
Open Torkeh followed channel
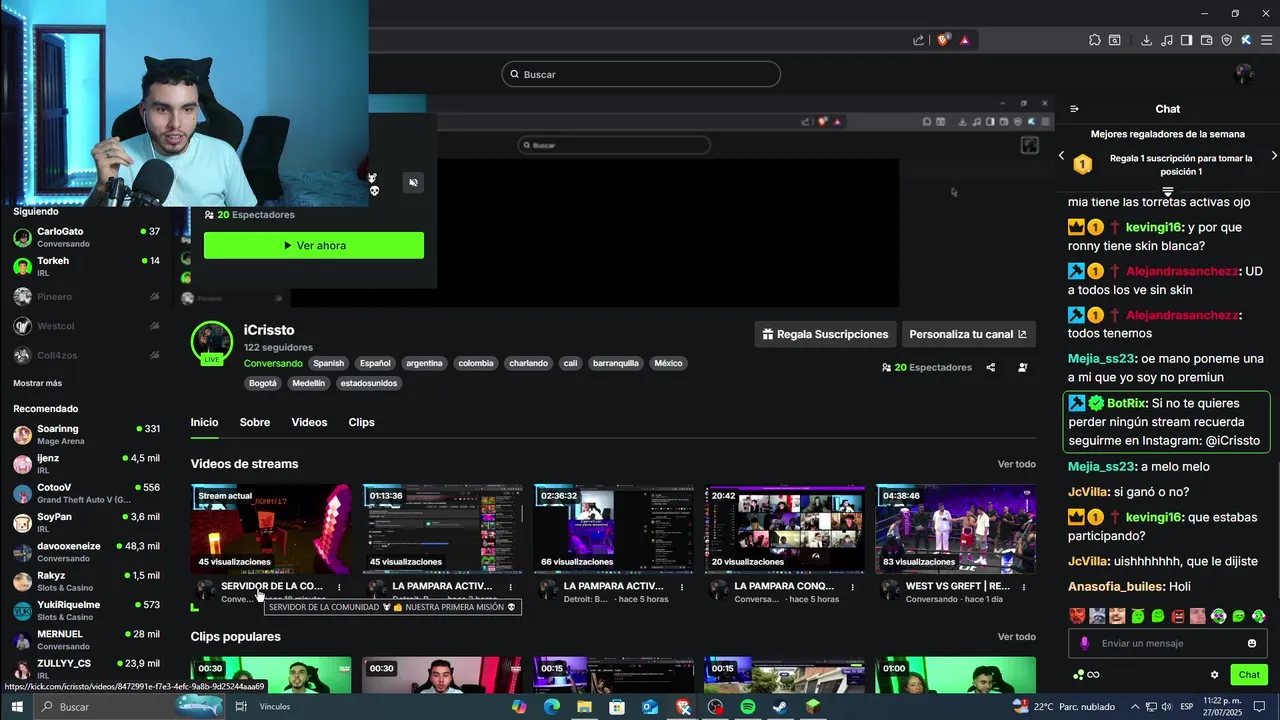pos(87,266)
